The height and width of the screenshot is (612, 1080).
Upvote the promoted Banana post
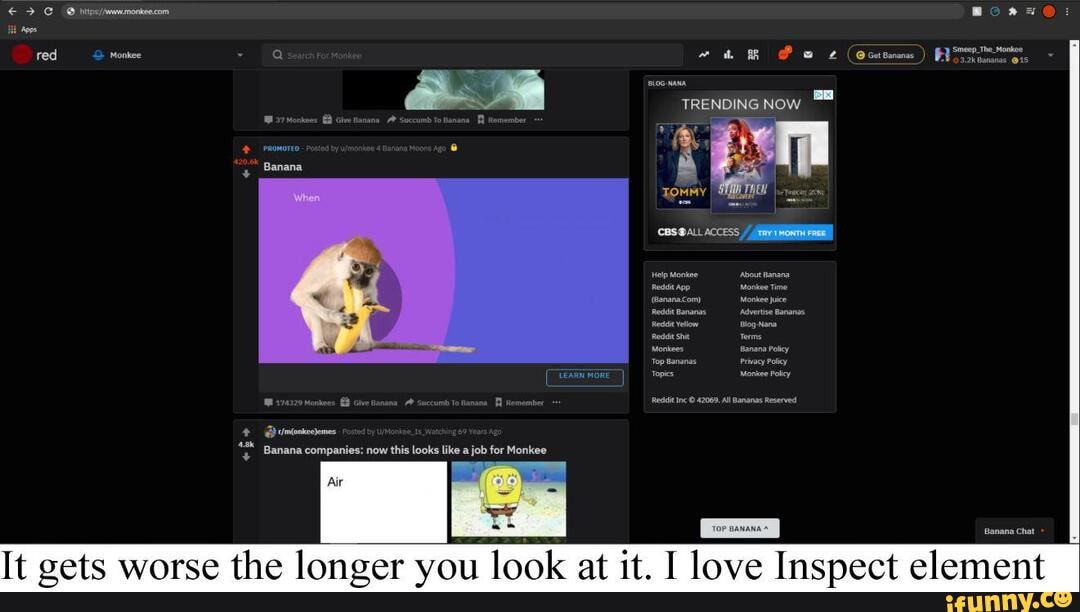pos(246,149)
